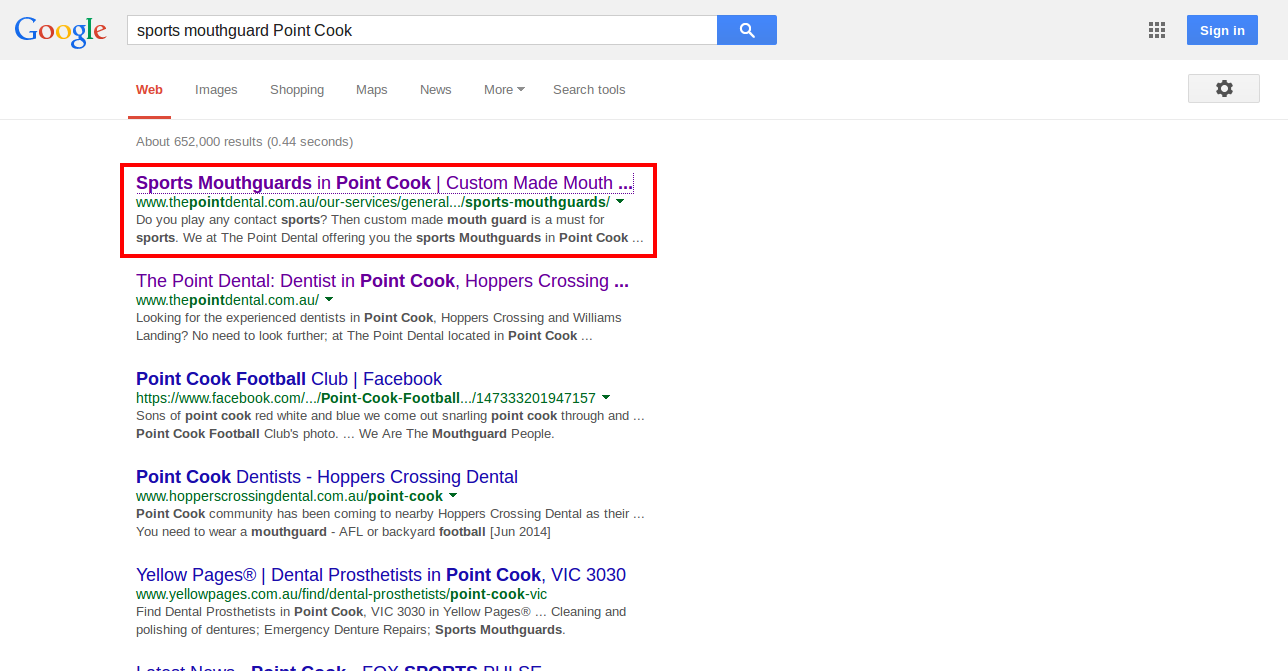Image resolution: width=1288 pixels, height=671 pixels.
Task: Click the facebook.com Point-Cook-Football green URL
Action: 366,398
